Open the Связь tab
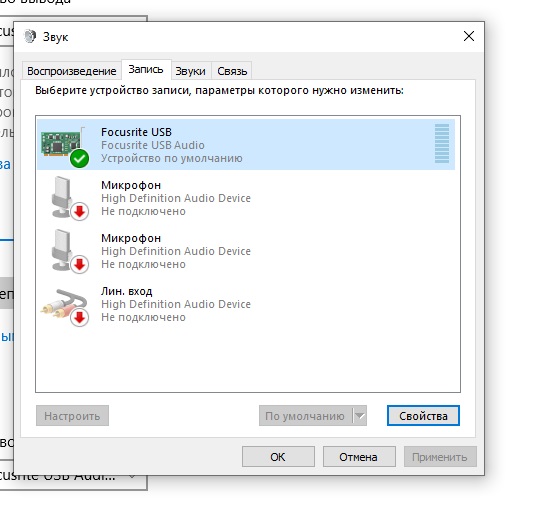The height and width of the screenshot is (509, 534). point(232,71)
